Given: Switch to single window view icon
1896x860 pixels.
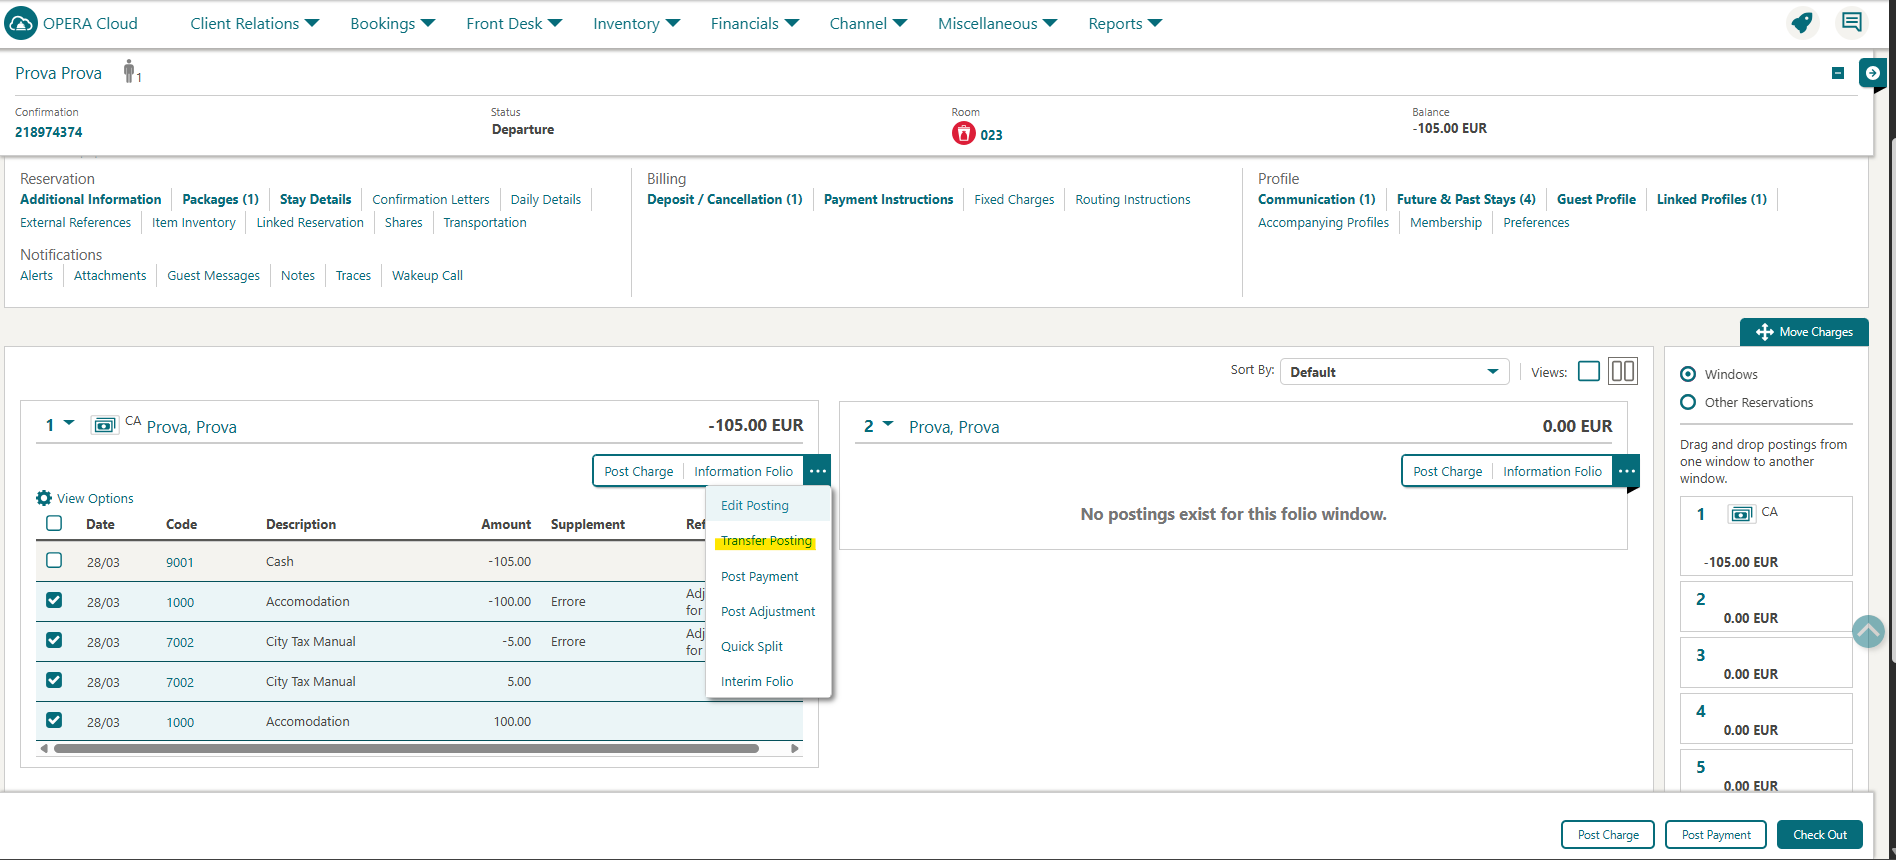Looking at the screenshot, I should pyautogui.click(x=1588, y=372).
